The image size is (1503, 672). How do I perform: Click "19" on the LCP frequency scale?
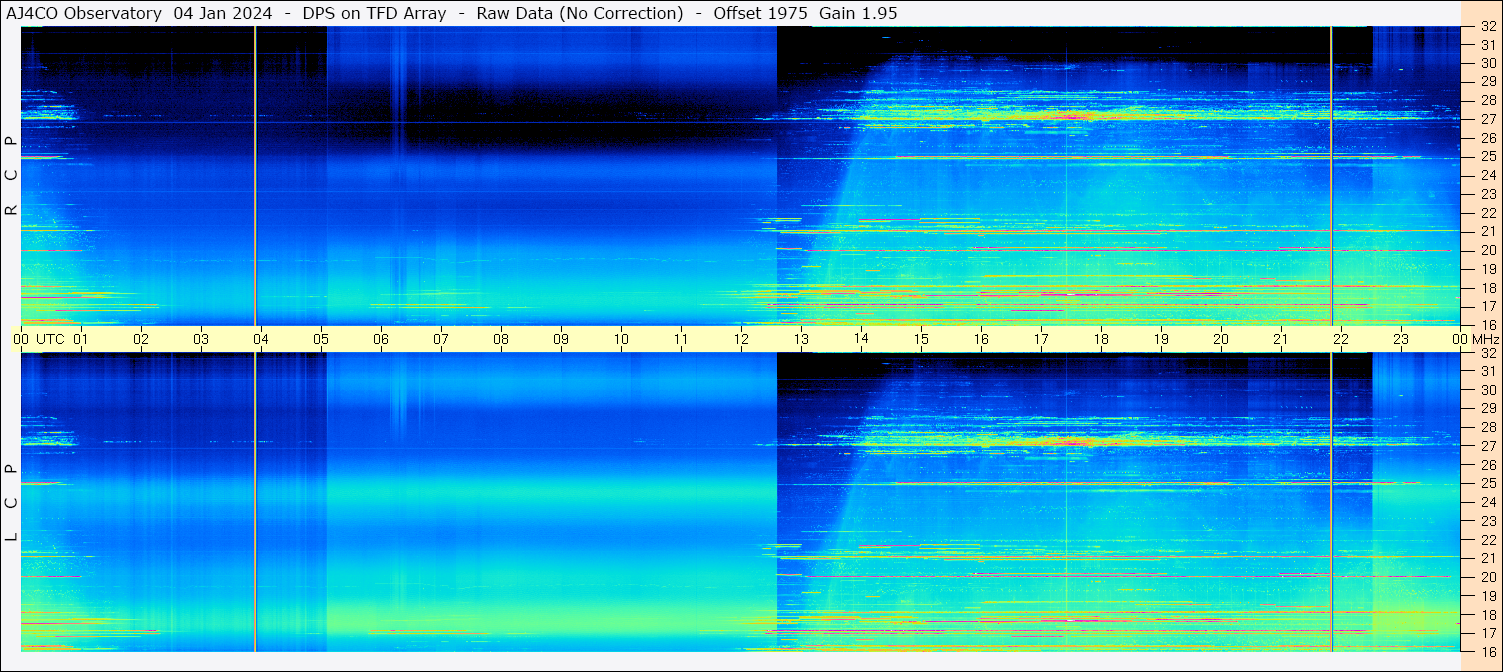click(1488, 596)
